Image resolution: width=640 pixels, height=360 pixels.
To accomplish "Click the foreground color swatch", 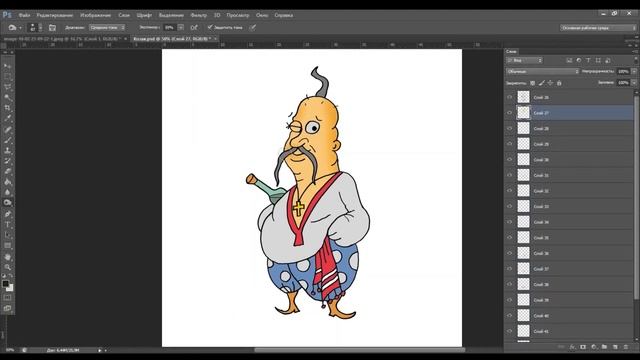I will (x=5, y=284).
